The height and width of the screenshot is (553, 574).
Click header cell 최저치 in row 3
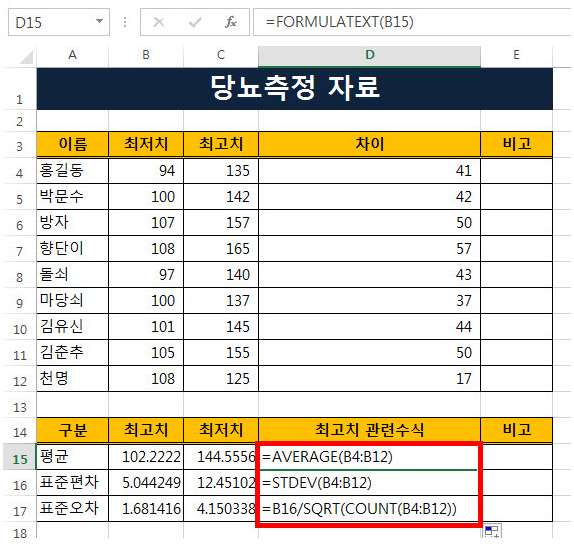point(146,144)
